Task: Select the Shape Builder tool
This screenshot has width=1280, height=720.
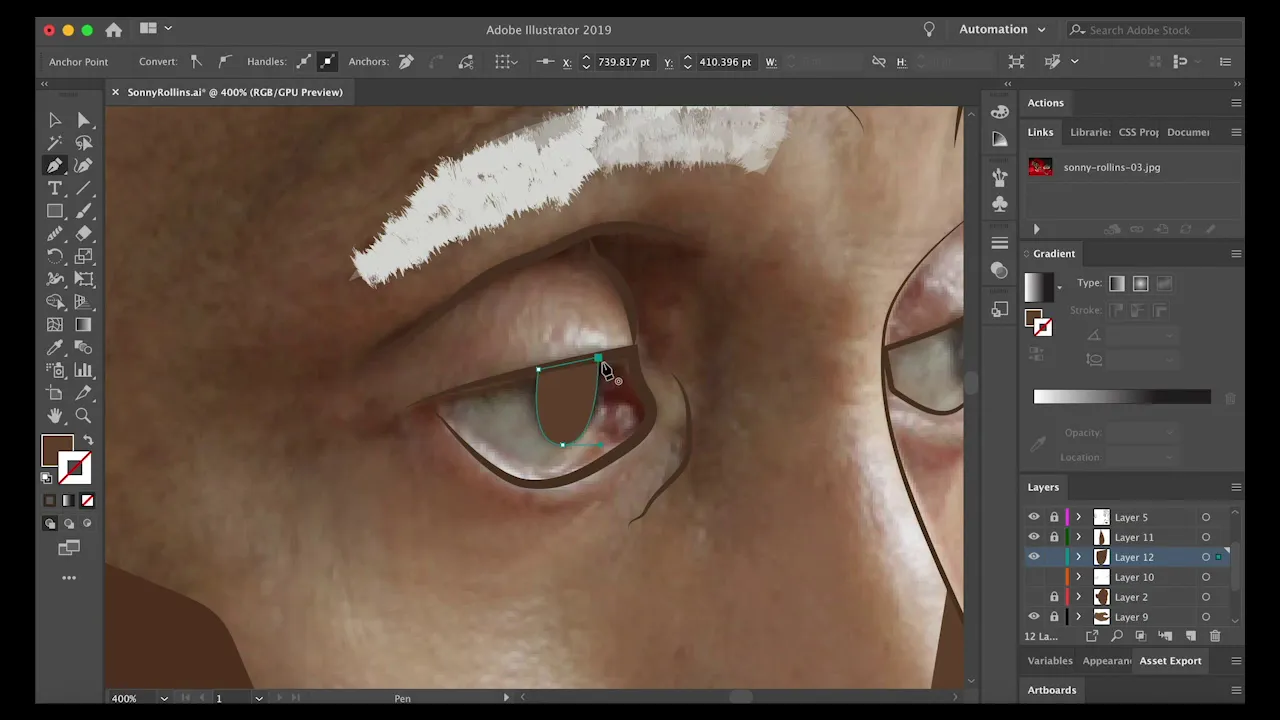Action: point(55,302)
